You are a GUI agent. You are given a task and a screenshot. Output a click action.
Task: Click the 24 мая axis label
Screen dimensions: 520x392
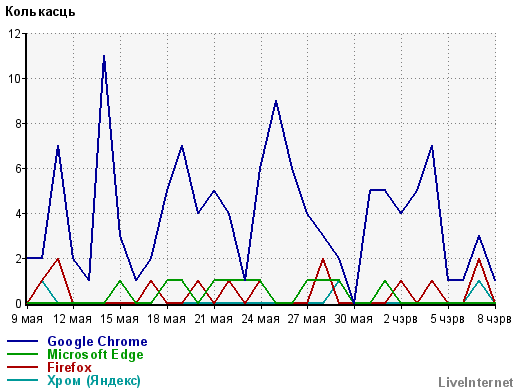click(261, 319)
